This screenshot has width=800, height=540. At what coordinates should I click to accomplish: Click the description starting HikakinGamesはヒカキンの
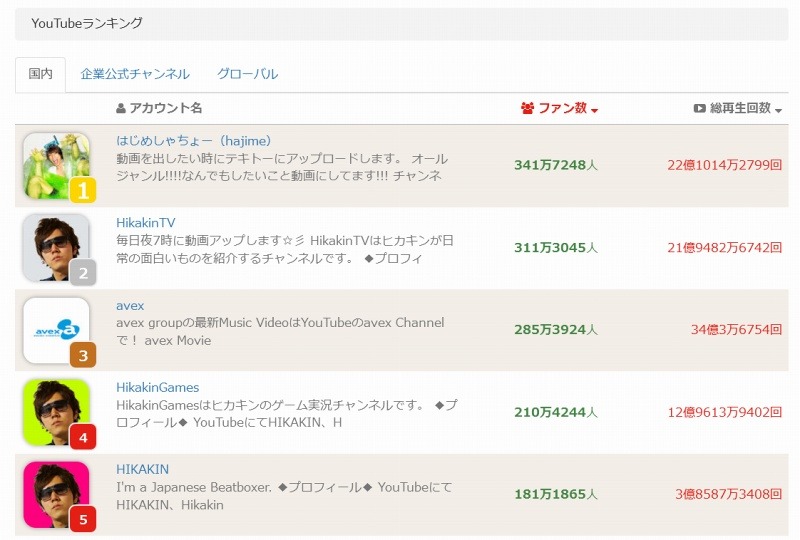pyautogui.click(x=287, y=414)
